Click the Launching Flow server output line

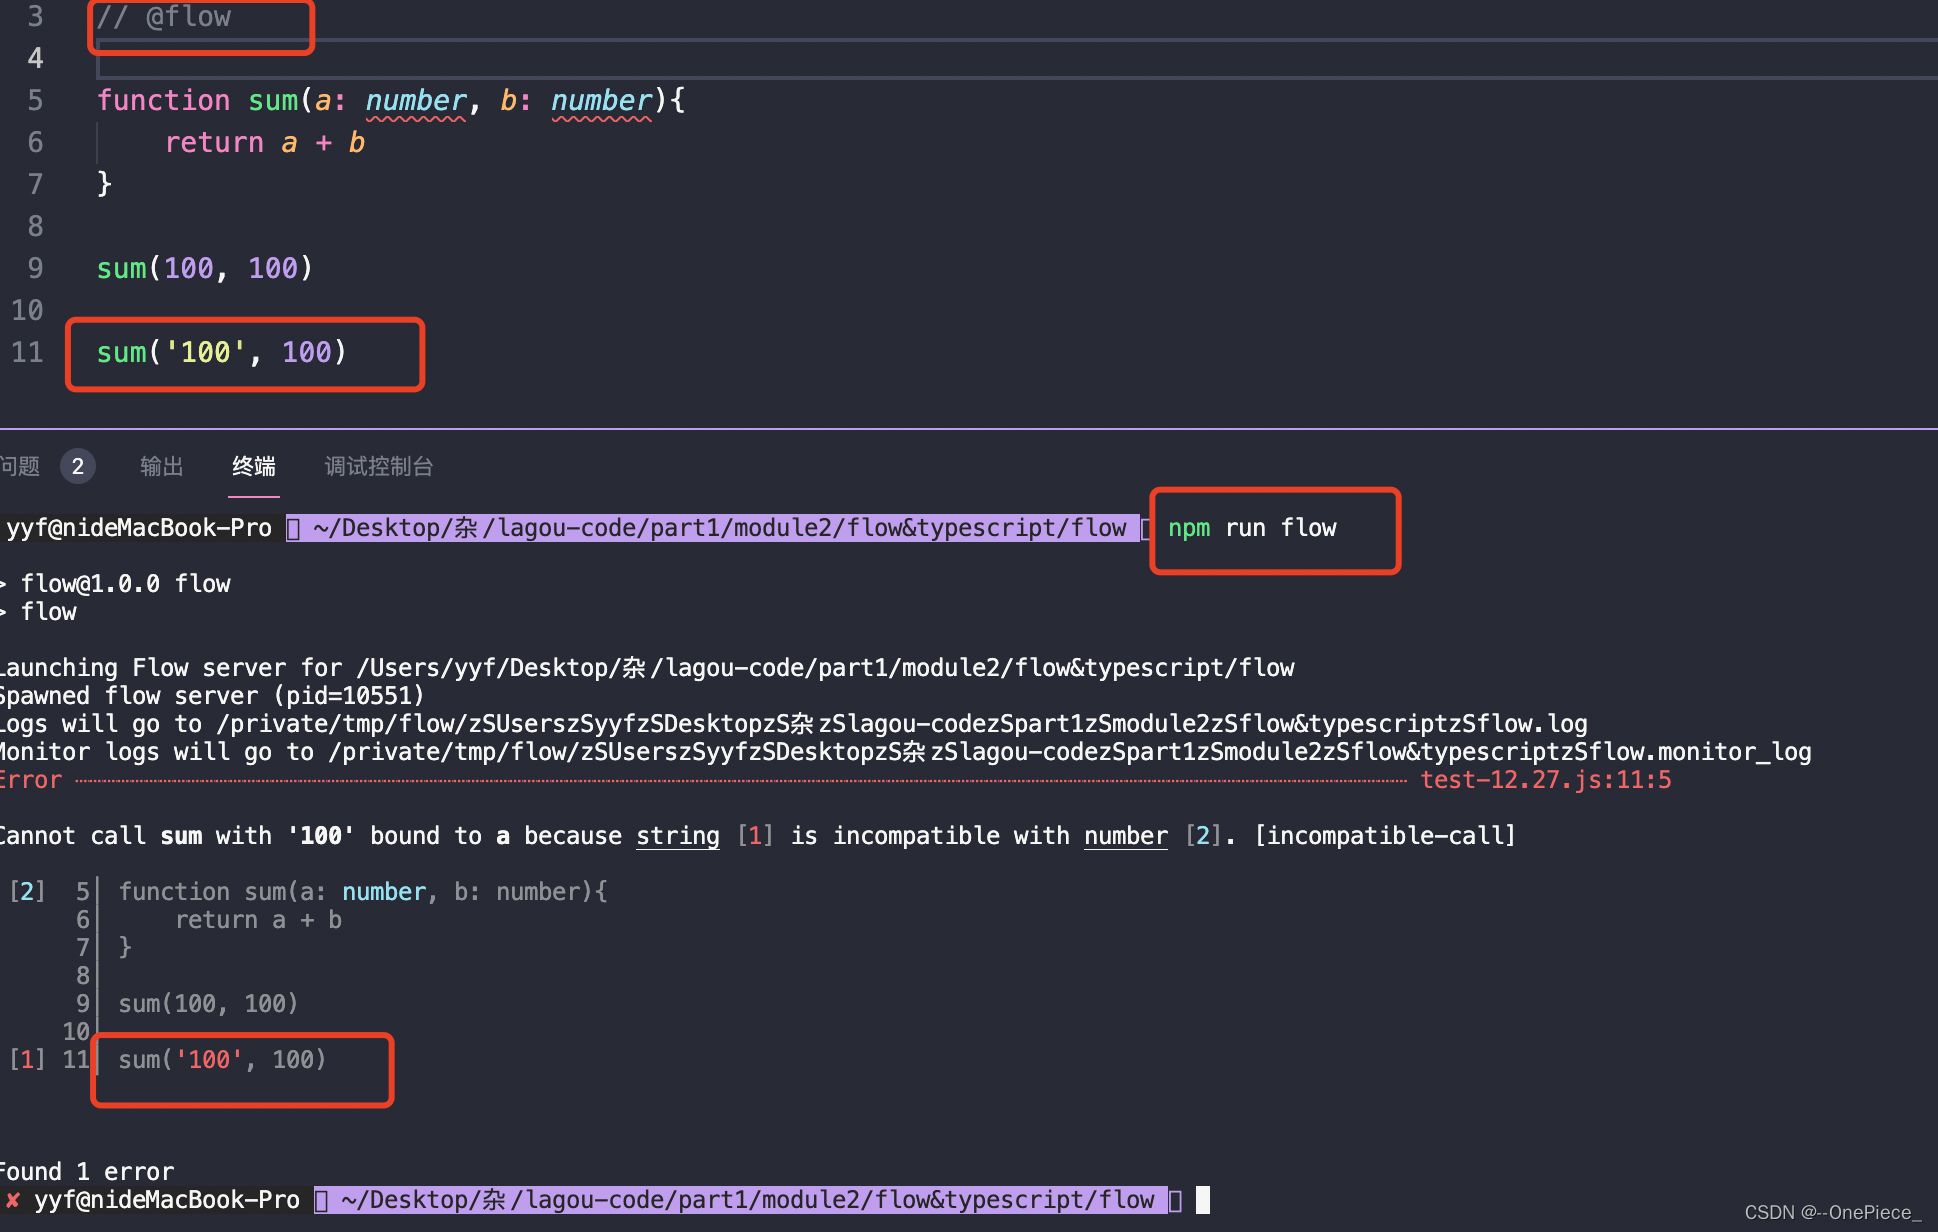647,668
